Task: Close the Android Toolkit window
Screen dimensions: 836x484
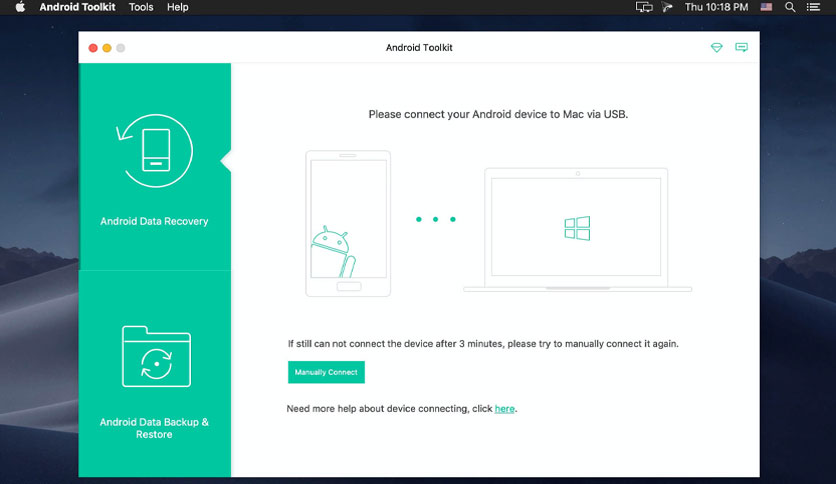Action: tap(93, 48)
